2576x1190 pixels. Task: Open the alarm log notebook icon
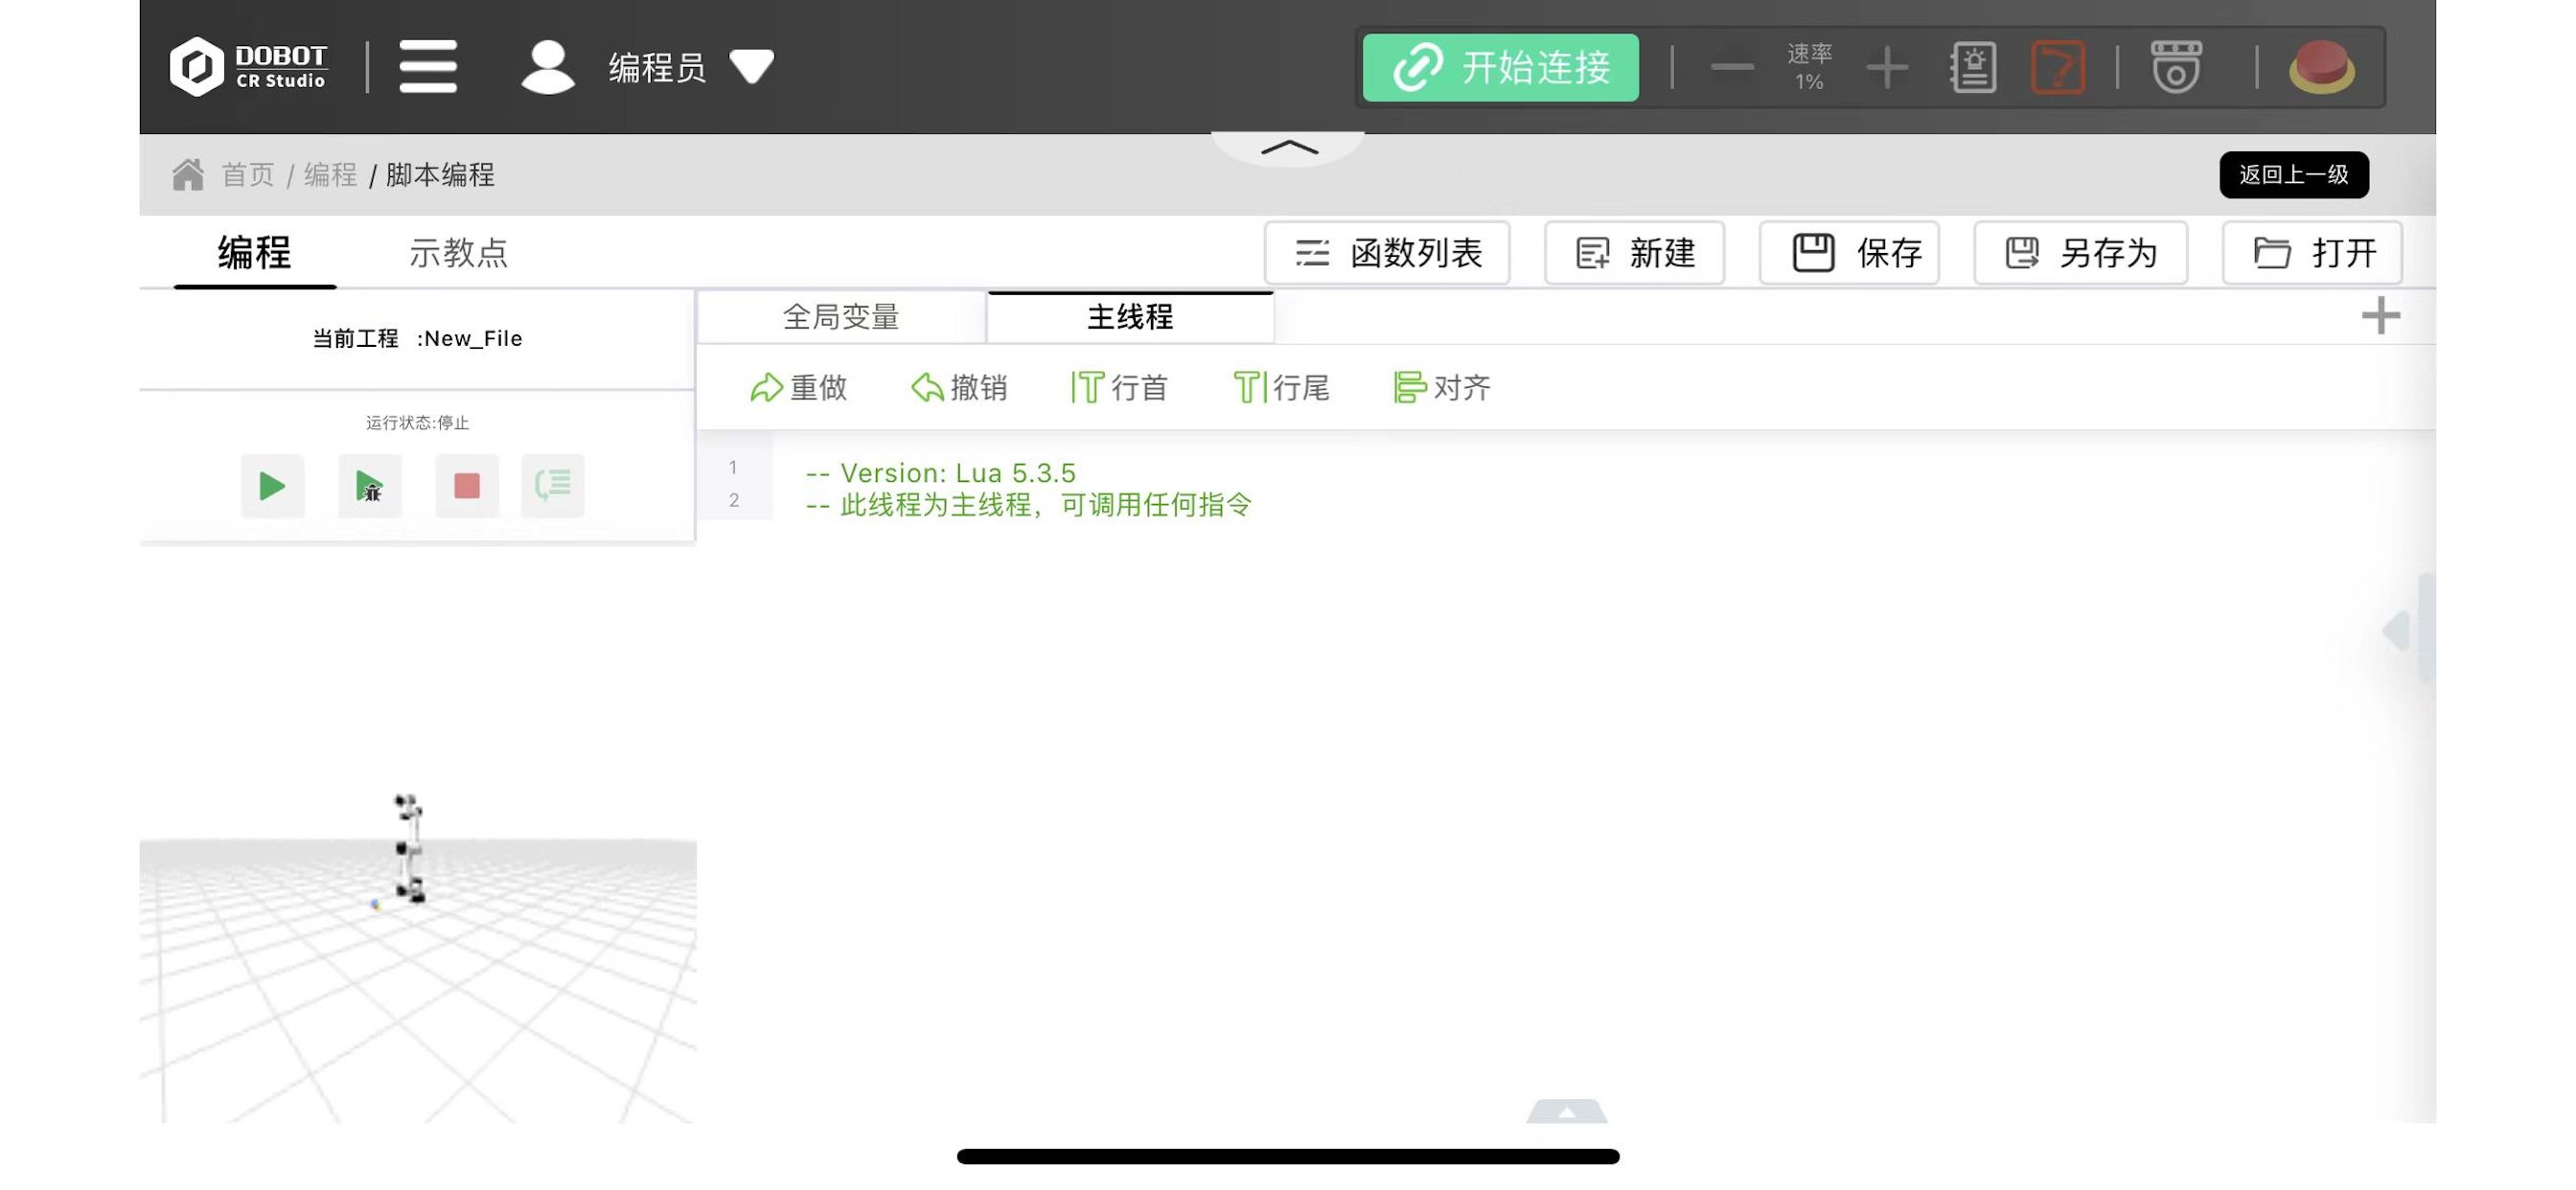pos(1973,67)
